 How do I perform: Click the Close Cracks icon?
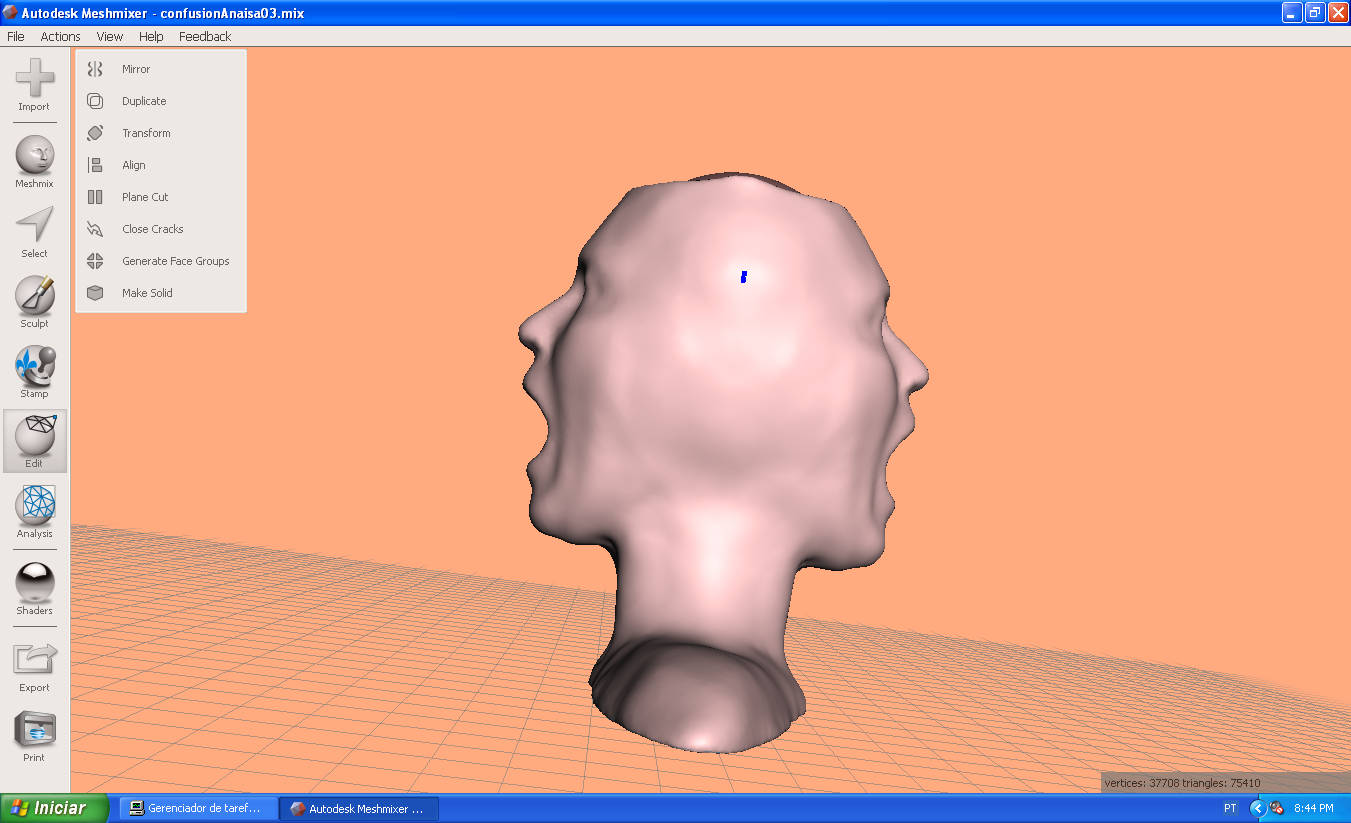pos(95,229)
